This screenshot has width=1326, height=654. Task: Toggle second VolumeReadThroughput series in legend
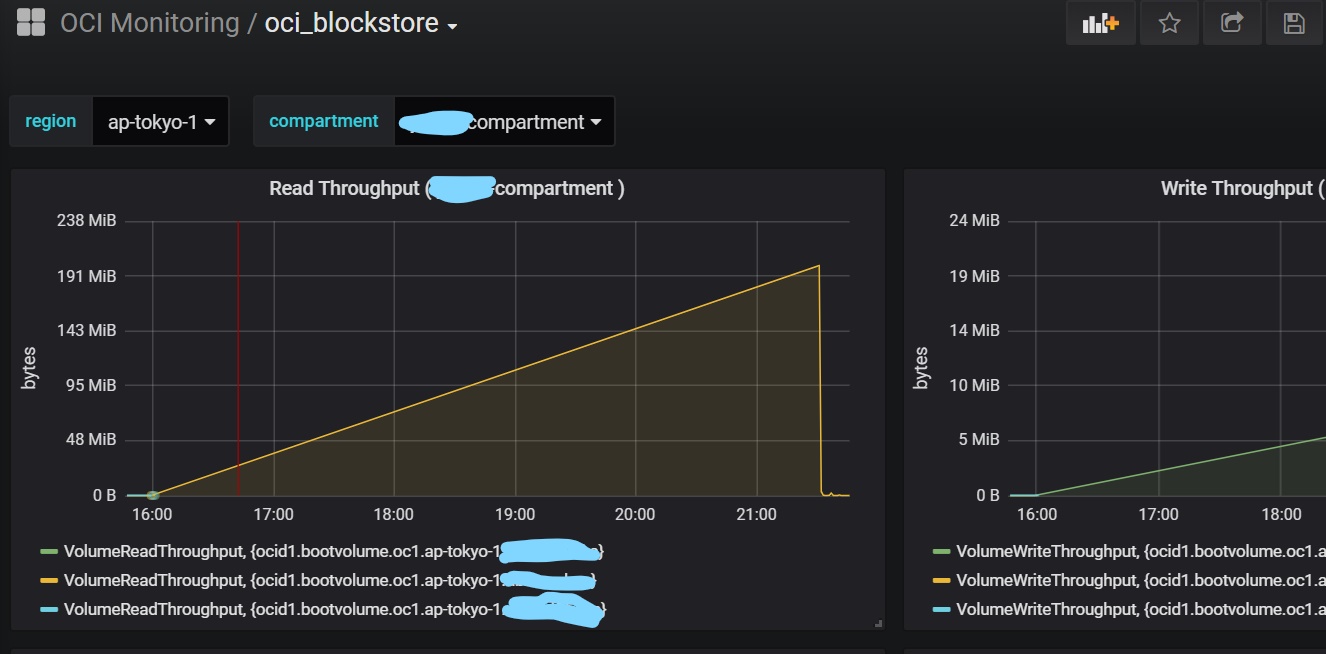pyautogui.click(x=331, y=580)
